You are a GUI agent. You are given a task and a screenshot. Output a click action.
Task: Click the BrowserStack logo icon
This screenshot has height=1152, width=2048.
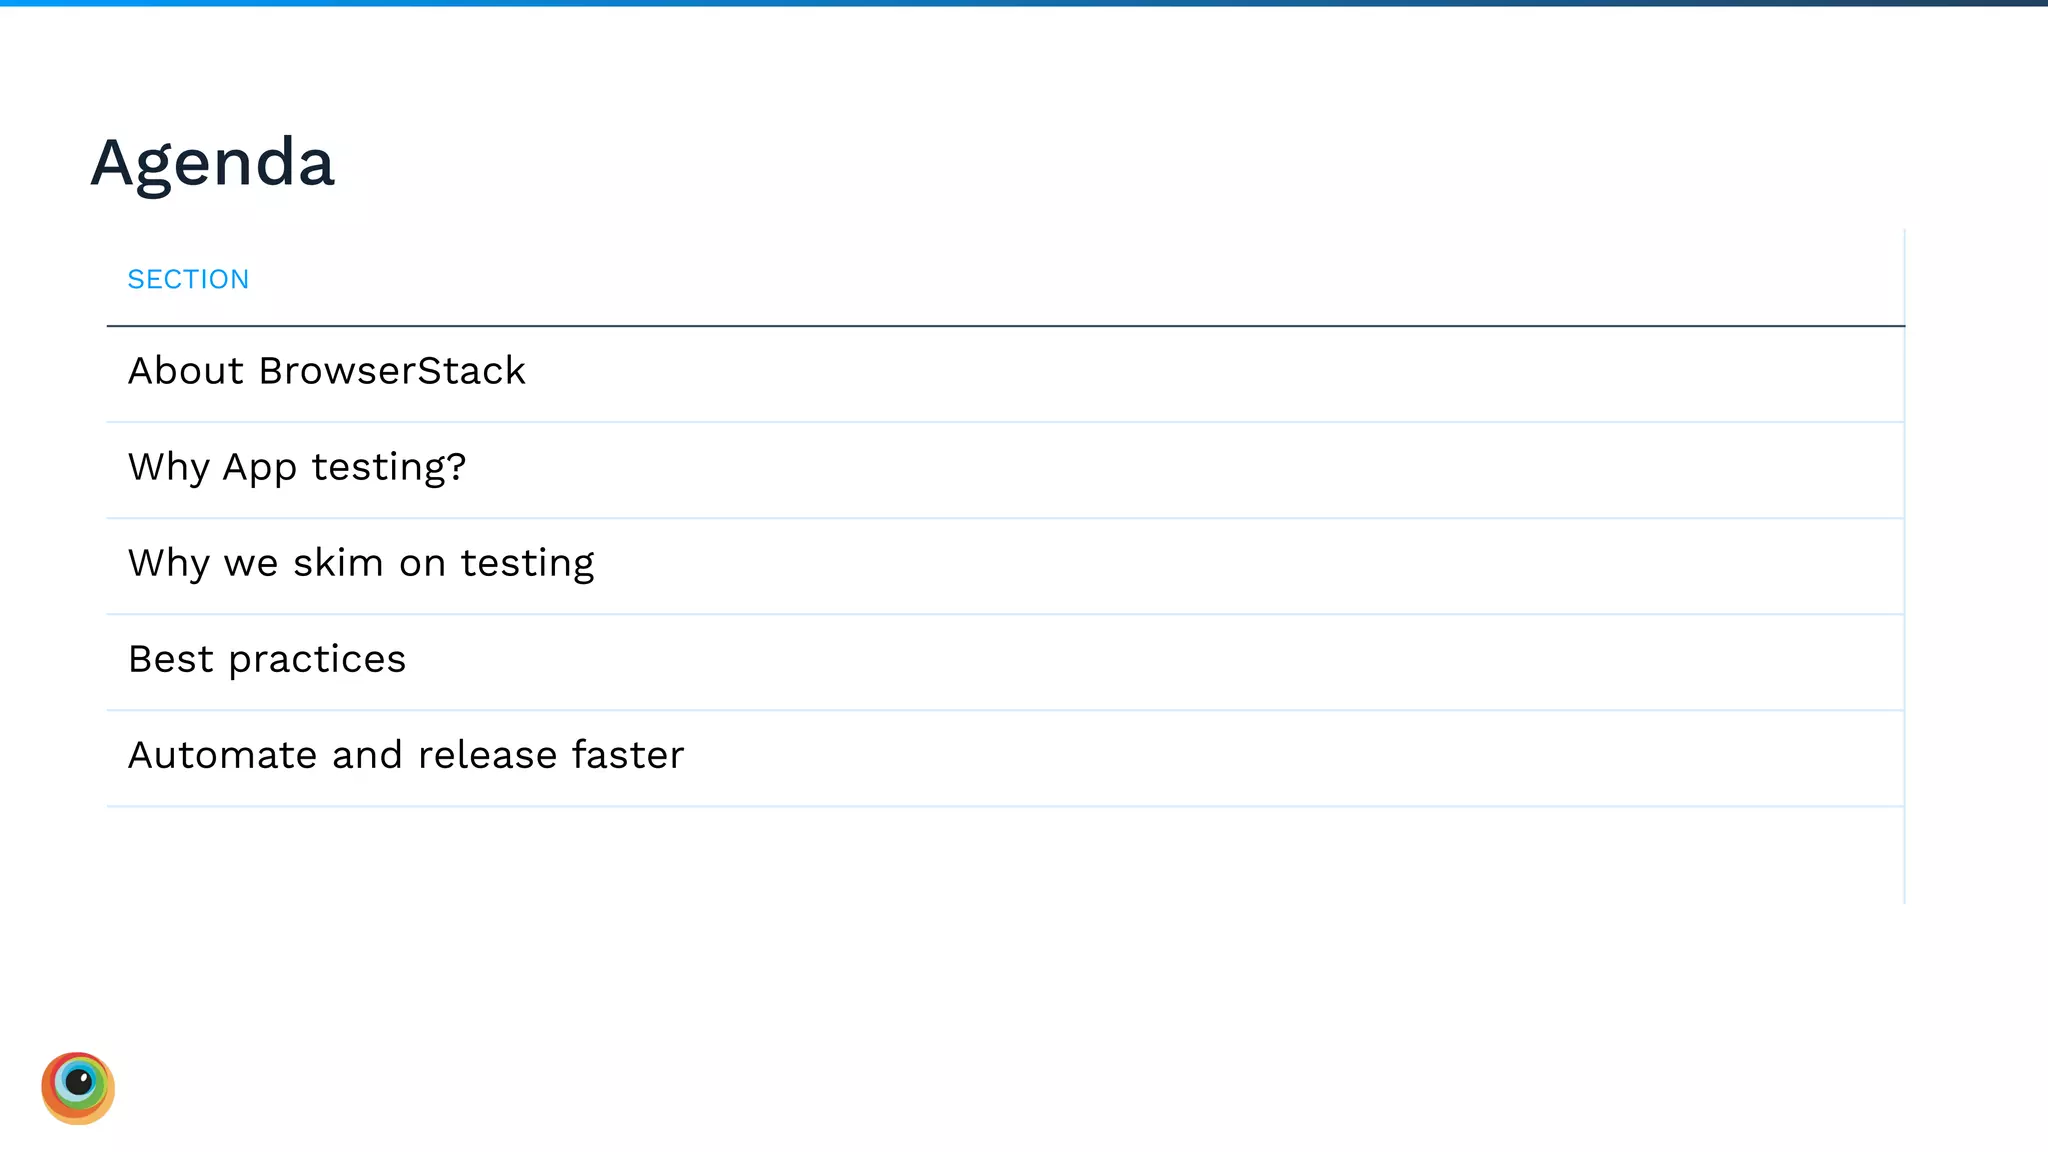pyautogui.click(x=78, y=1088)
